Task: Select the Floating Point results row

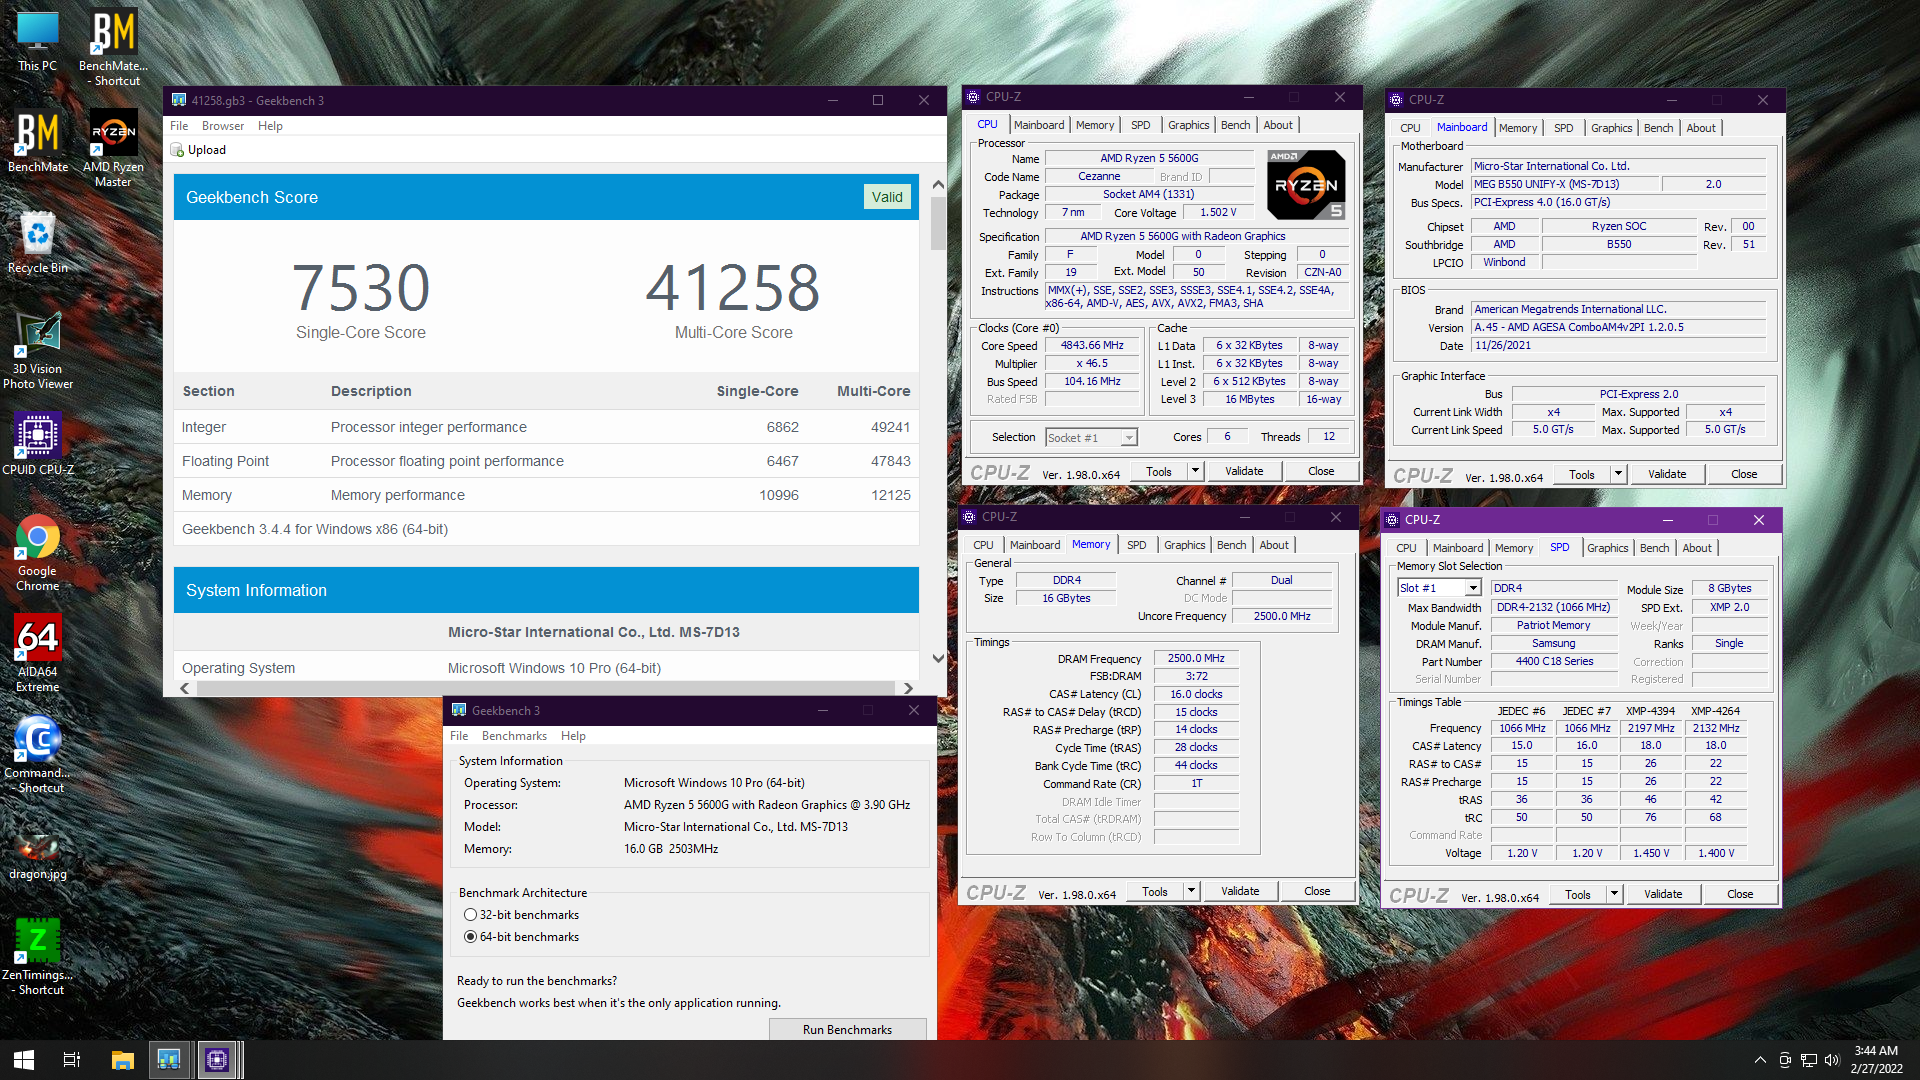Action: pos(546,461)
